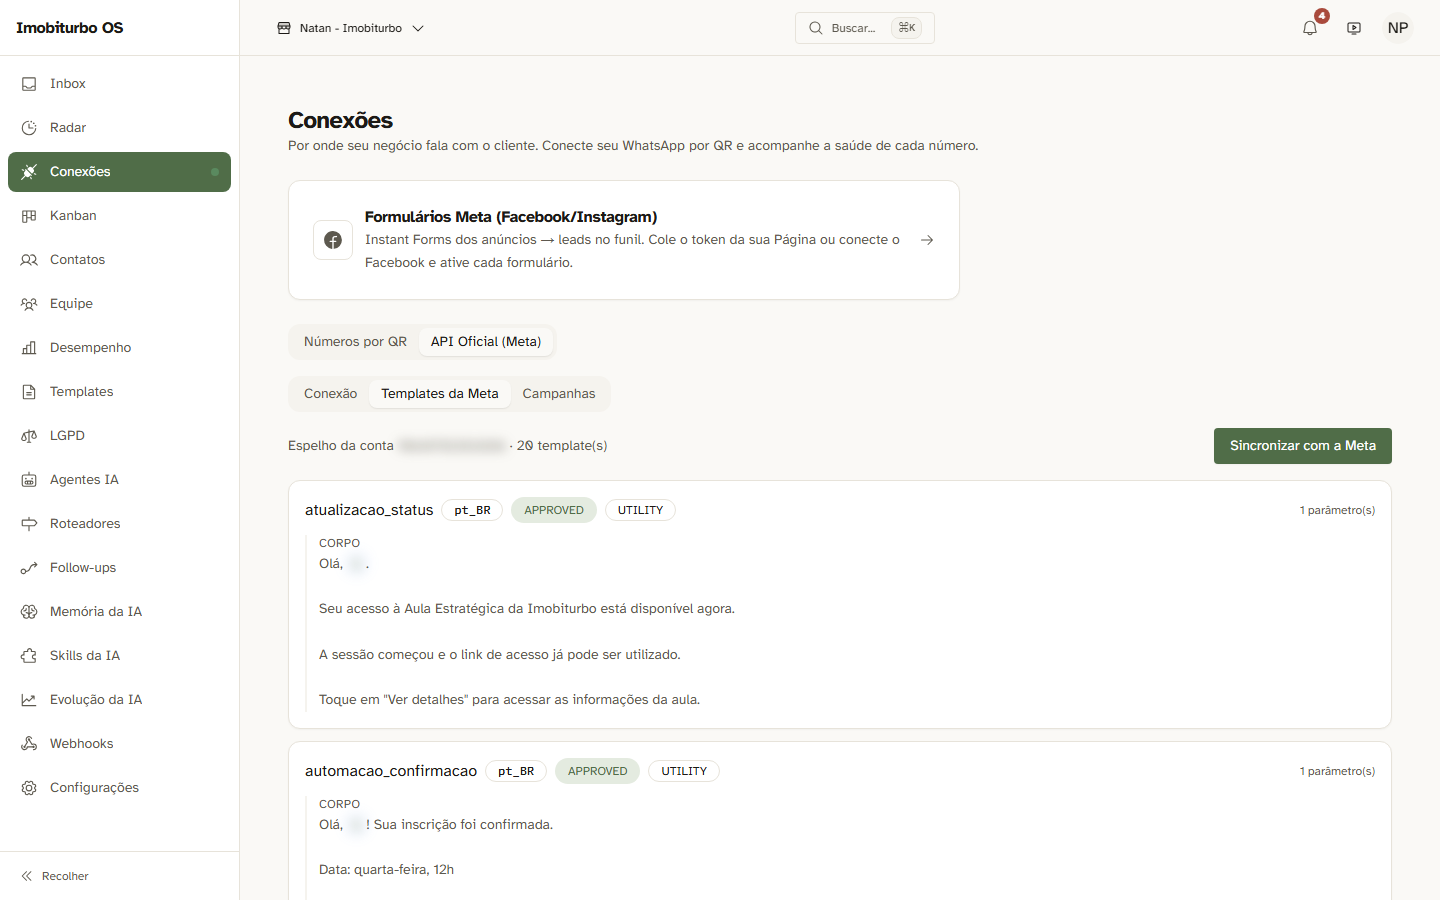The width and height of the screenshot is (1440, 900).
Task: Click the Imobiturbo OS logo text
Action: [70, 28]
